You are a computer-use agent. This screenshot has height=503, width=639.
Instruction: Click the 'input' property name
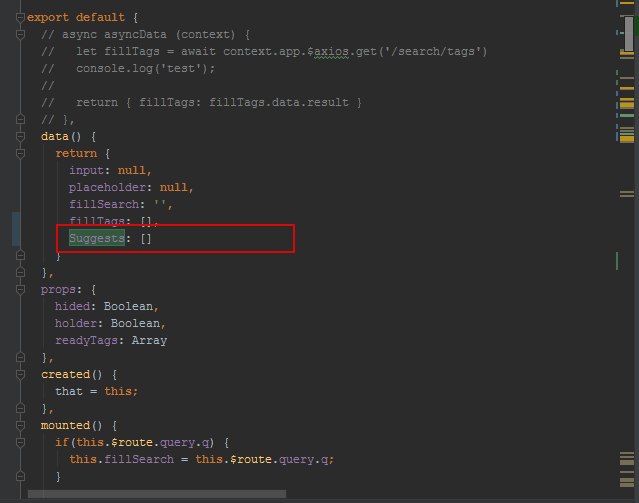(86, 170)
